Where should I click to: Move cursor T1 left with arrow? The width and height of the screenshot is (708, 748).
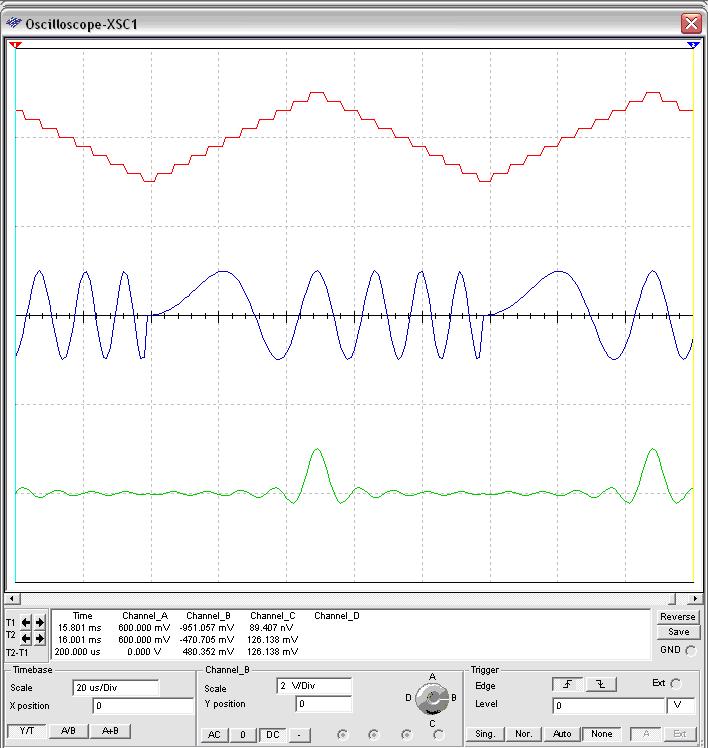[27, 623]
